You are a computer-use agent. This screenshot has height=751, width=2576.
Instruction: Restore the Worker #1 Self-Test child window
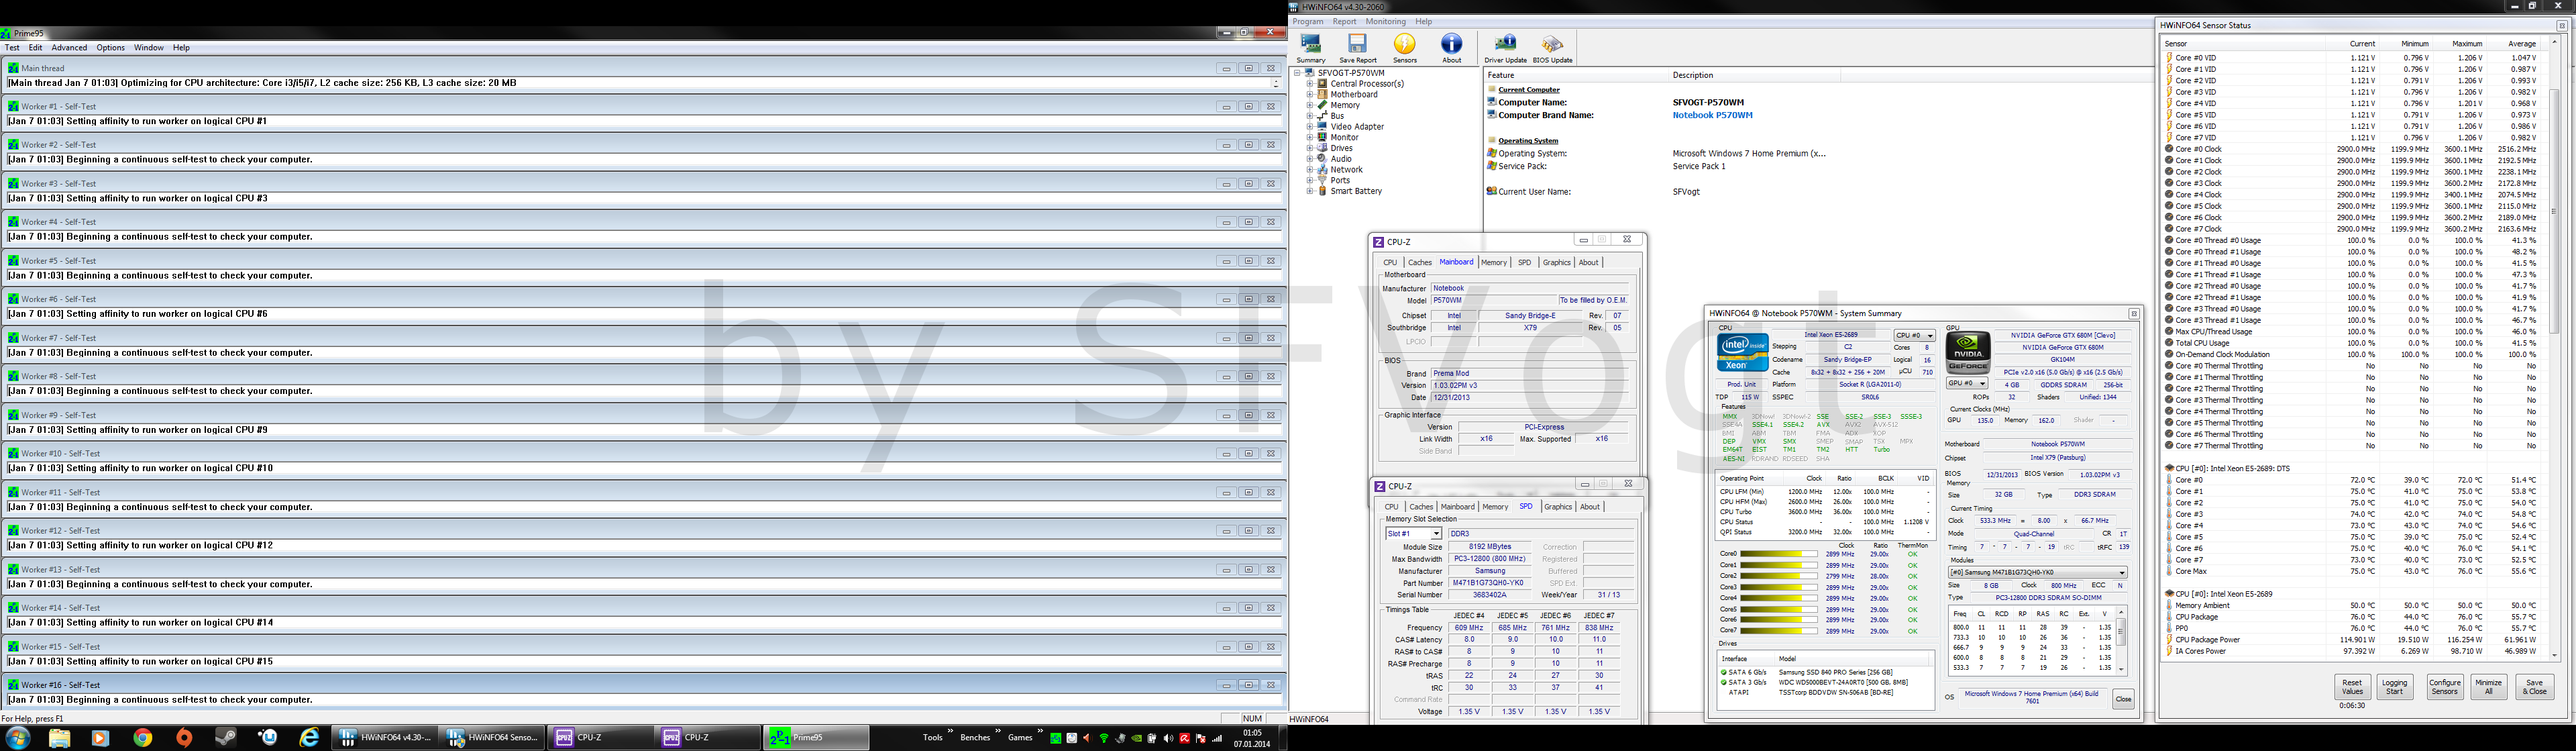tap(1248, 107)
